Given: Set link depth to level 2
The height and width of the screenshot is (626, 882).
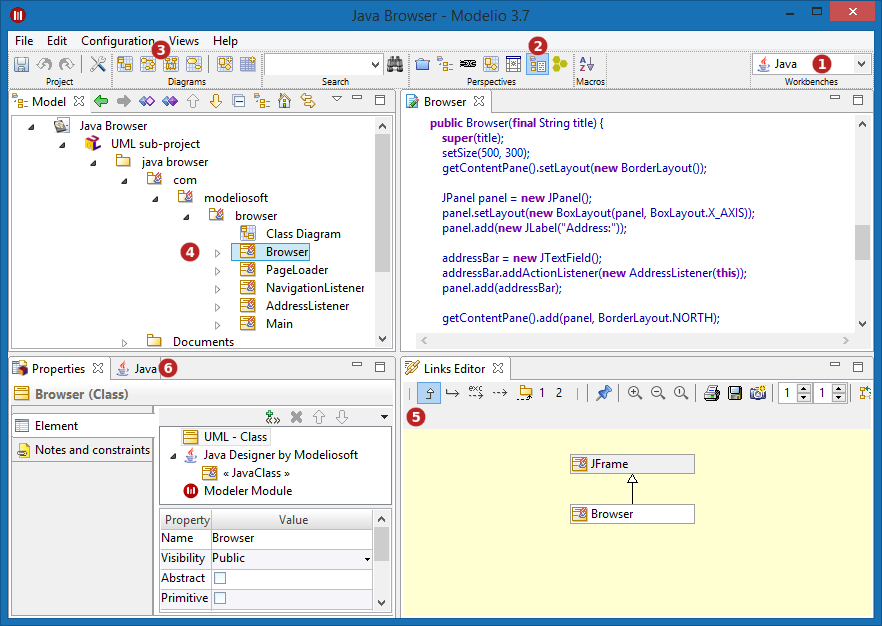Looking at the screenshot, I should (x=559, y=393).
